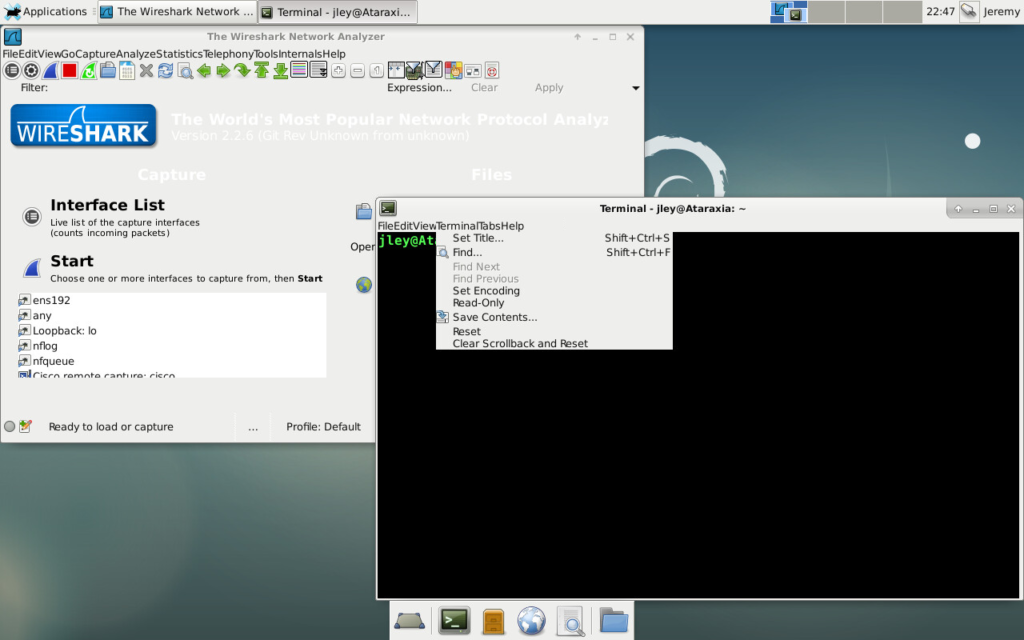Screen dimensions: 1024x640
Task: Click the blue shark fin start capture icon
Action: point(50,71)
